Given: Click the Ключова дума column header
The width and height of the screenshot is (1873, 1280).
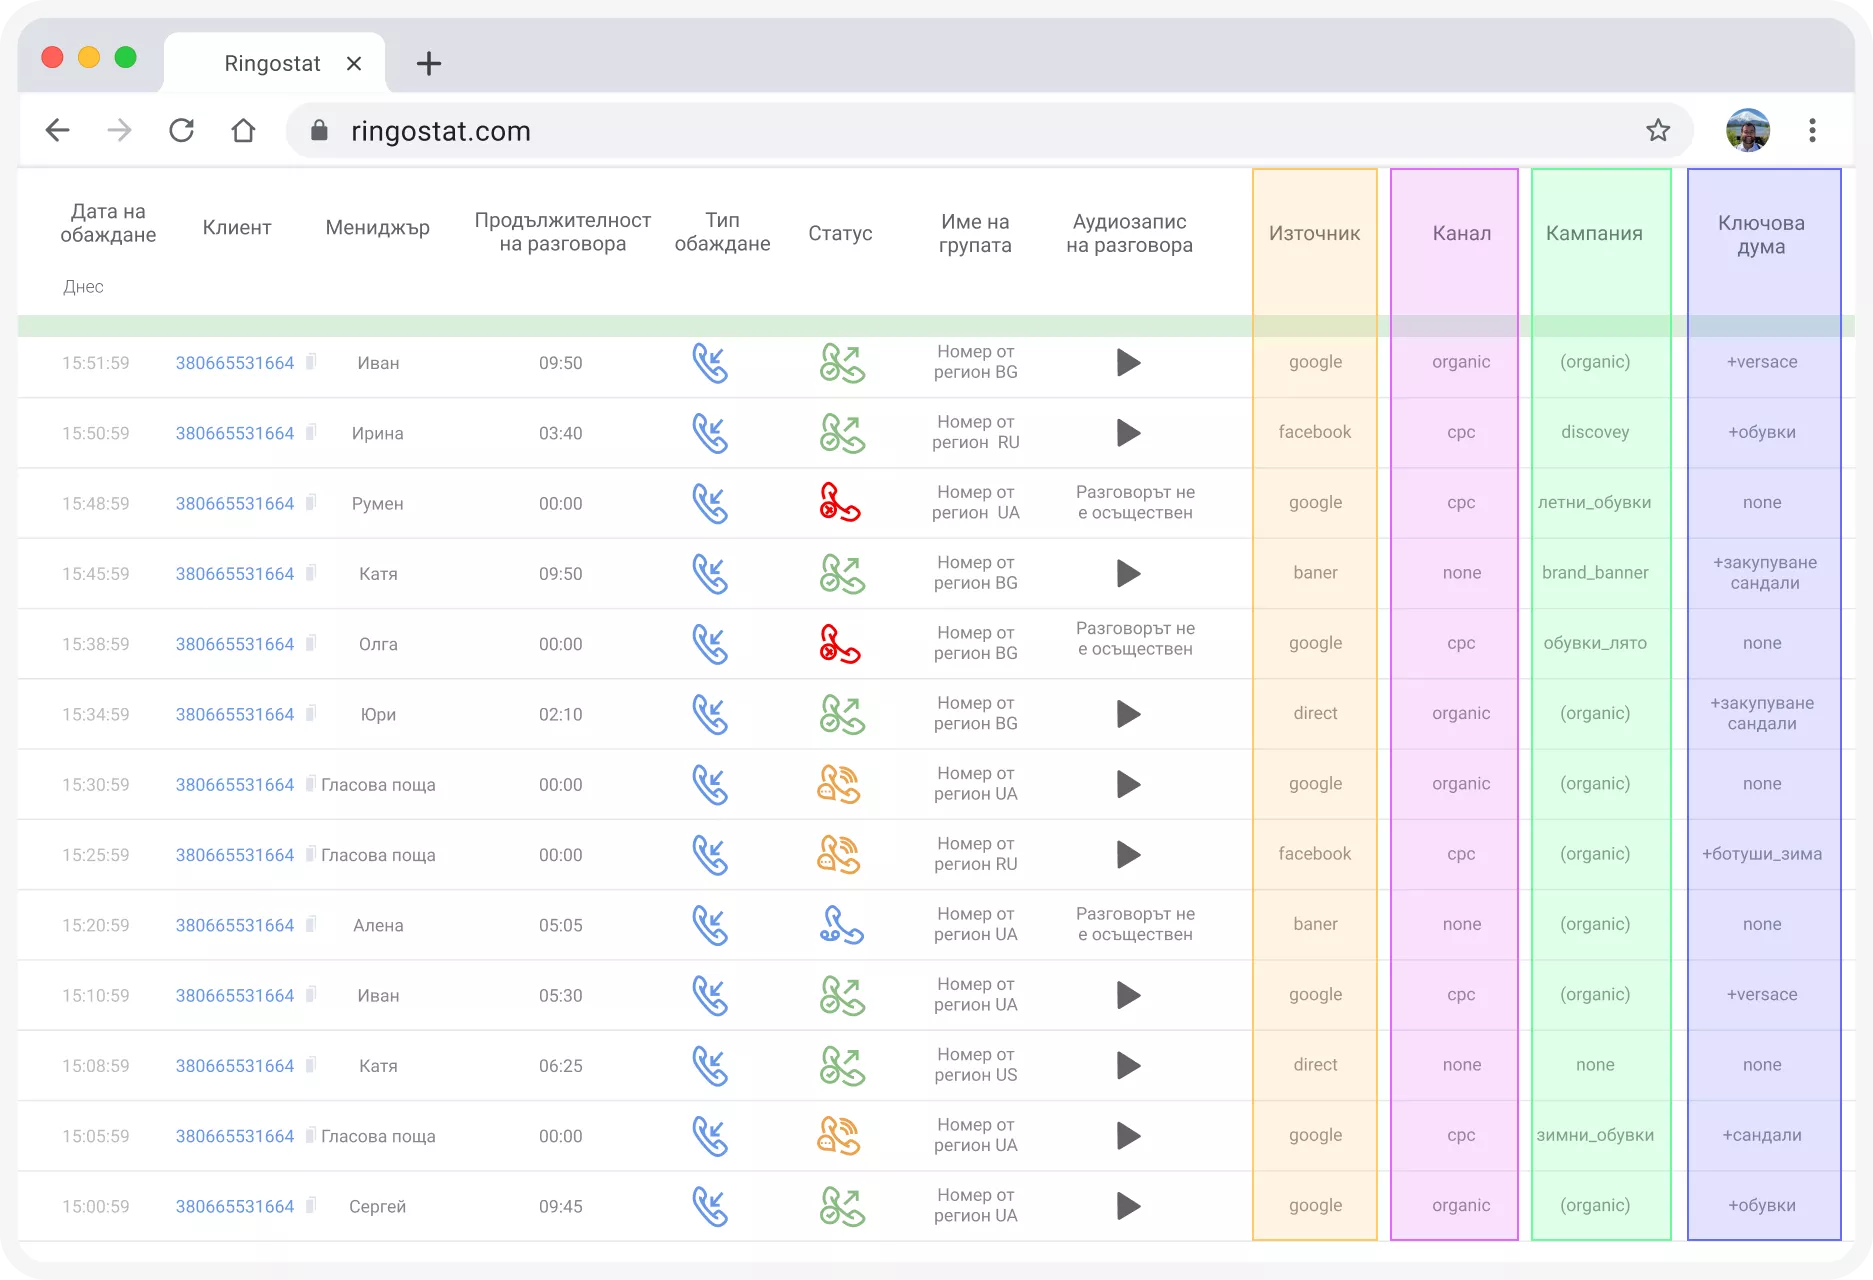Looking at the screenshot, I should tap(1761, 235).
